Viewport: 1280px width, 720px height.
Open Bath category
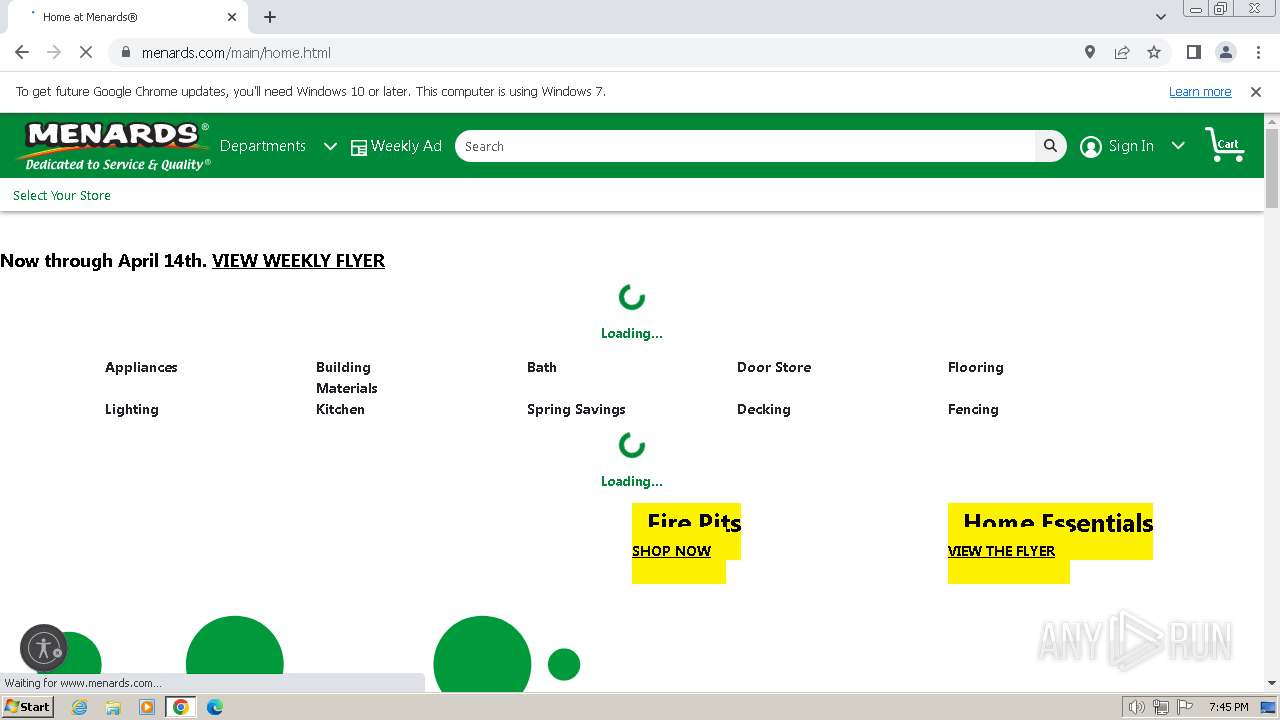tap(542, 367)
